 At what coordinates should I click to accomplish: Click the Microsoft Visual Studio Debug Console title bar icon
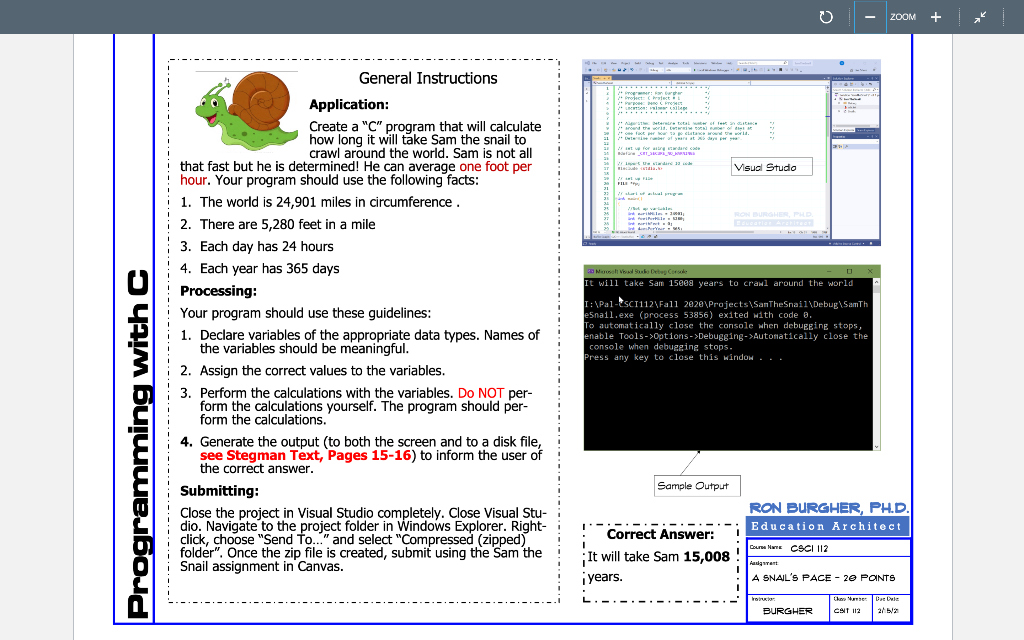[589, 269]
